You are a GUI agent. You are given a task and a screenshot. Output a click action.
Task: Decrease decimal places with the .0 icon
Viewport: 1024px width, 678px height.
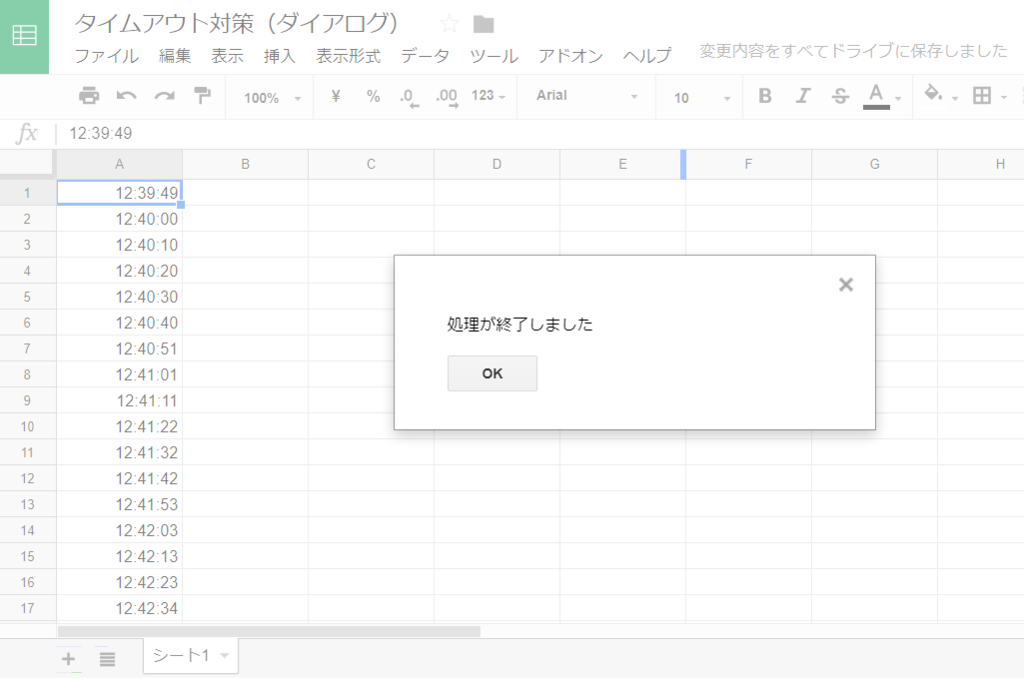tap(410, 96)
